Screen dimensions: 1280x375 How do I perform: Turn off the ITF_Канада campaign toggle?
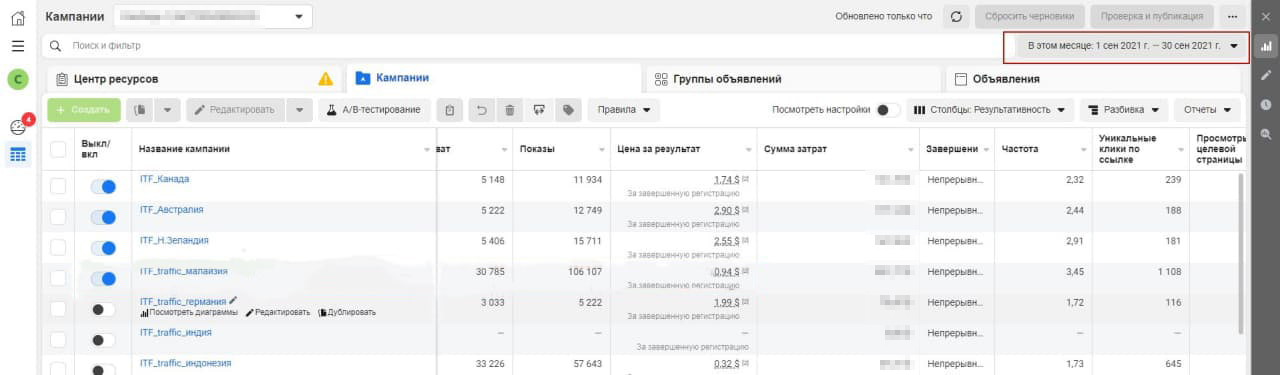(x=103, y=187)
